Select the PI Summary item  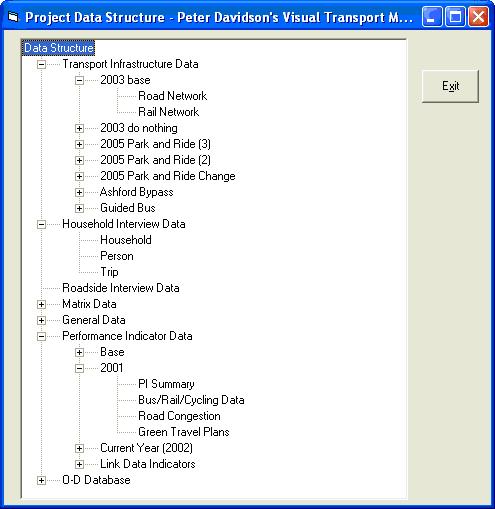click(x=166, y=384)
